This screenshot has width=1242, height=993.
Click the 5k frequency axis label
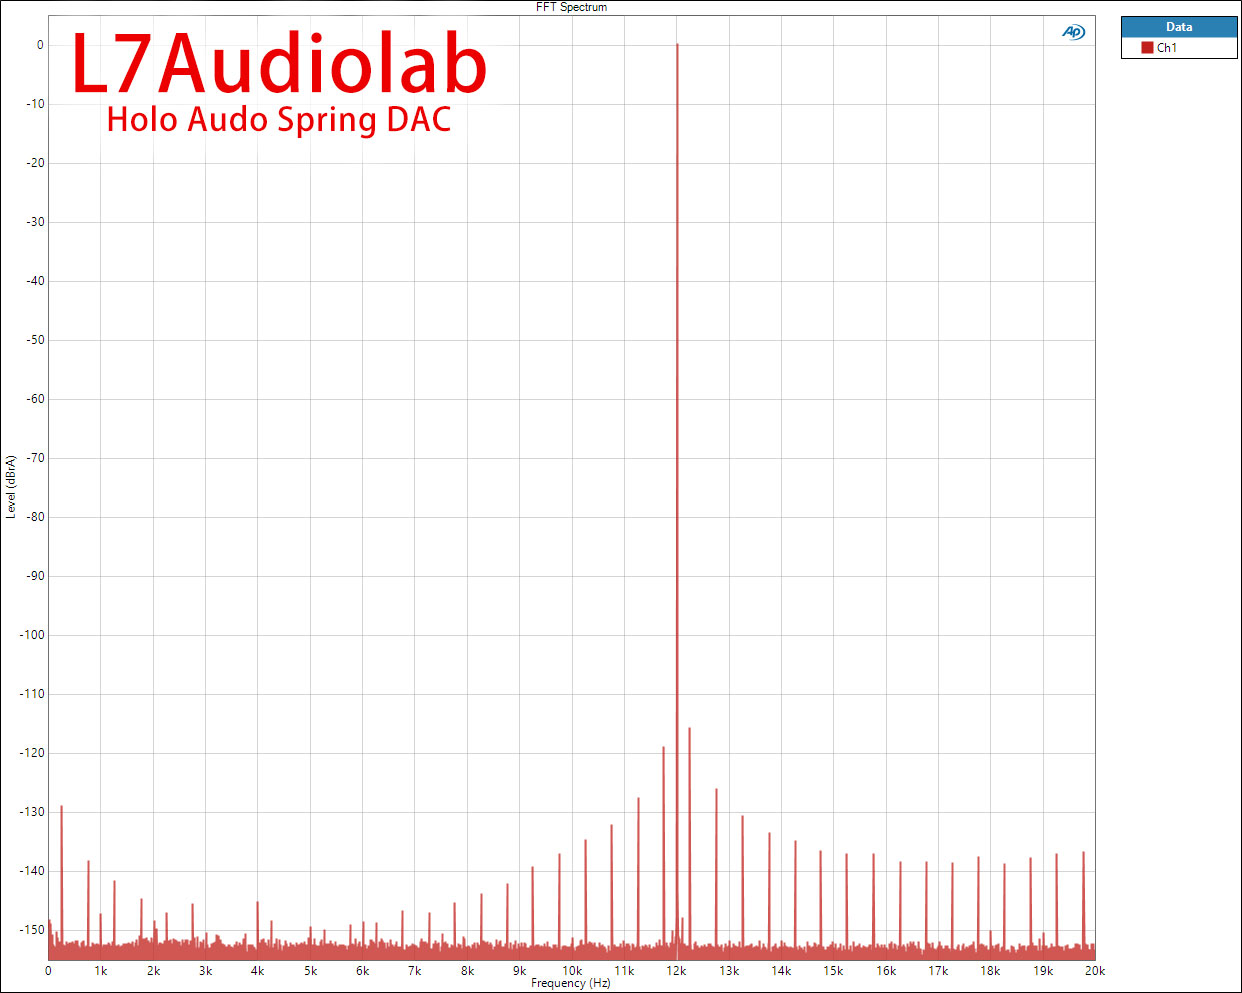tap(310, 971)
